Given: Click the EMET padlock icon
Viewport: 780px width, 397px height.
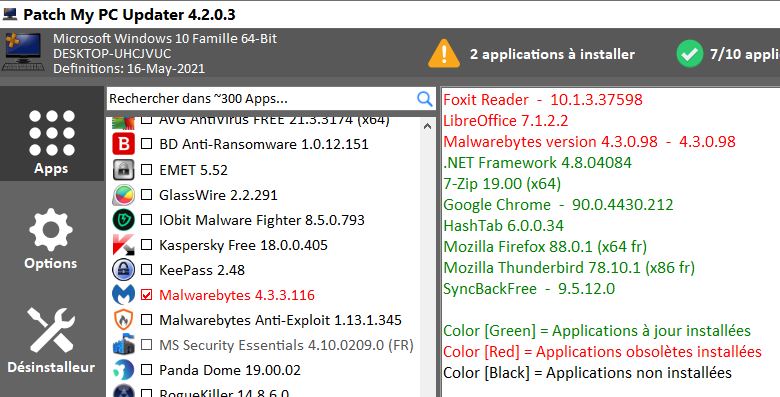Looking at the screenshot, I should point(123,170).
